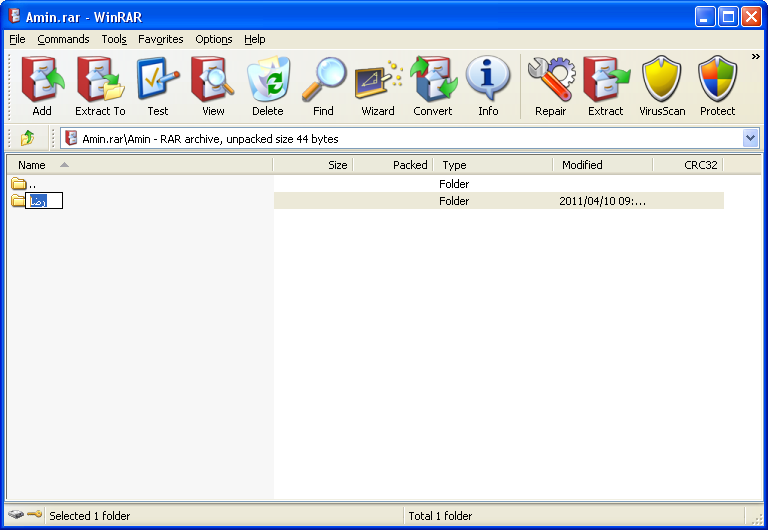Open the Commands menu

tap(63, 39)
